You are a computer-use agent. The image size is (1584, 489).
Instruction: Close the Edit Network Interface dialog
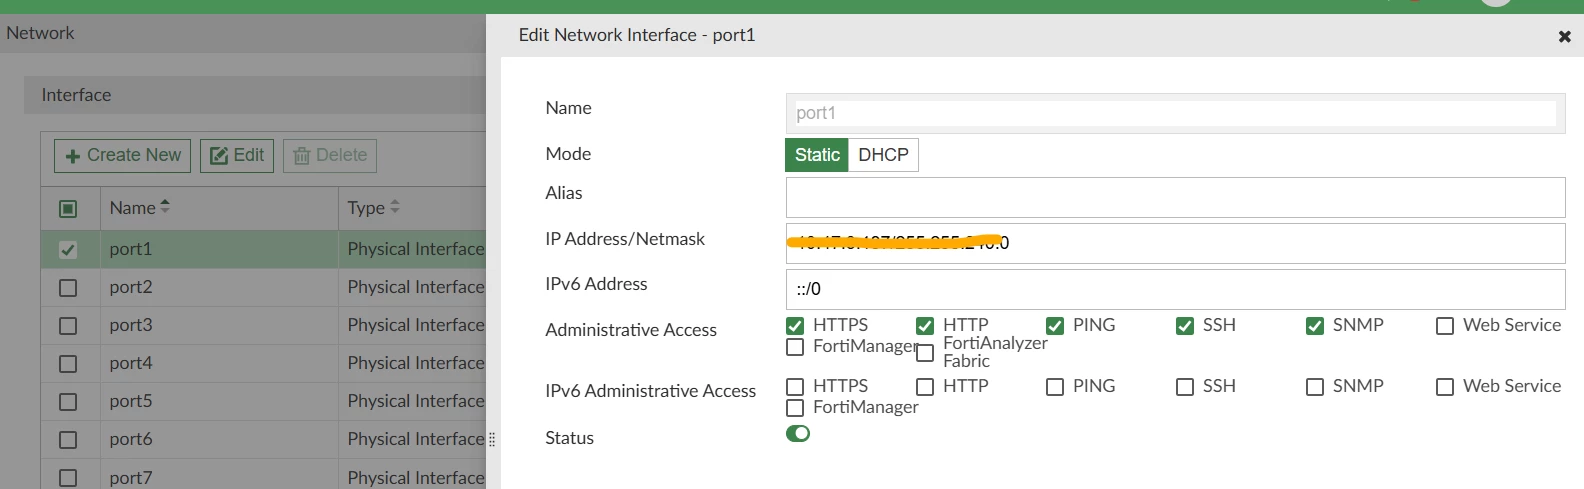[1564, 37]
